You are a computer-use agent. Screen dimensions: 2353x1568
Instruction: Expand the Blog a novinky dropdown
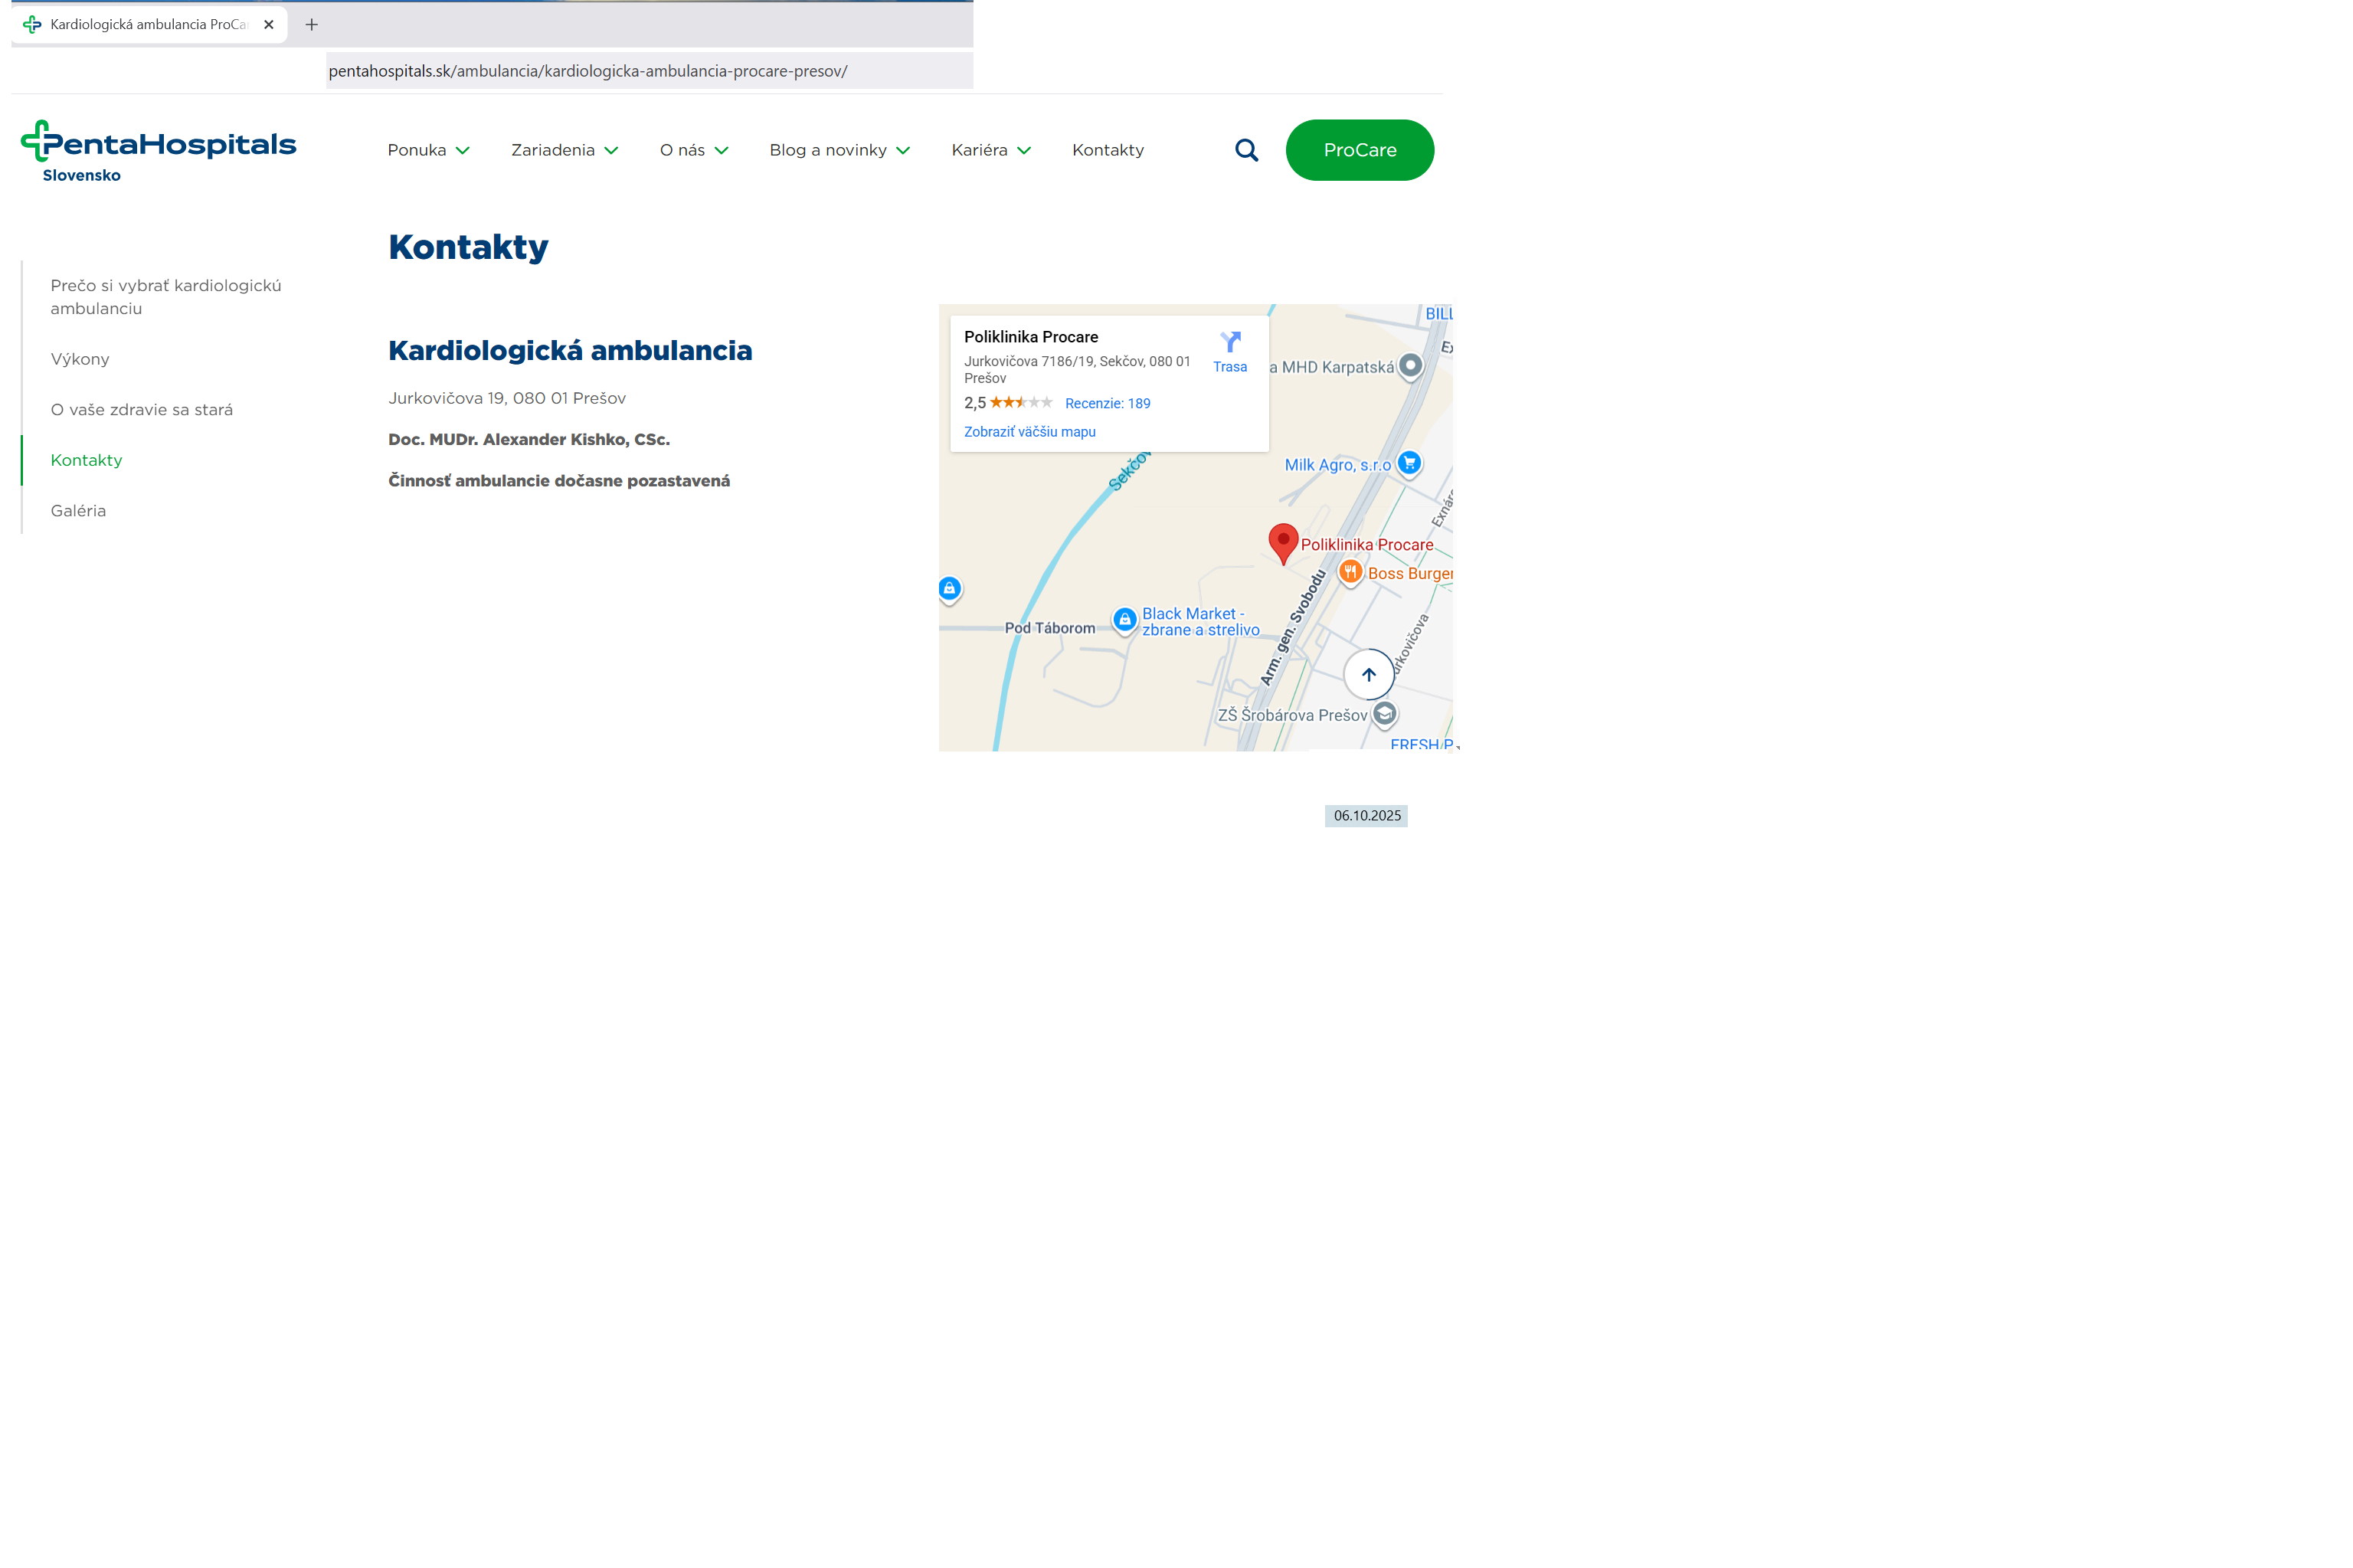[839, 150]
